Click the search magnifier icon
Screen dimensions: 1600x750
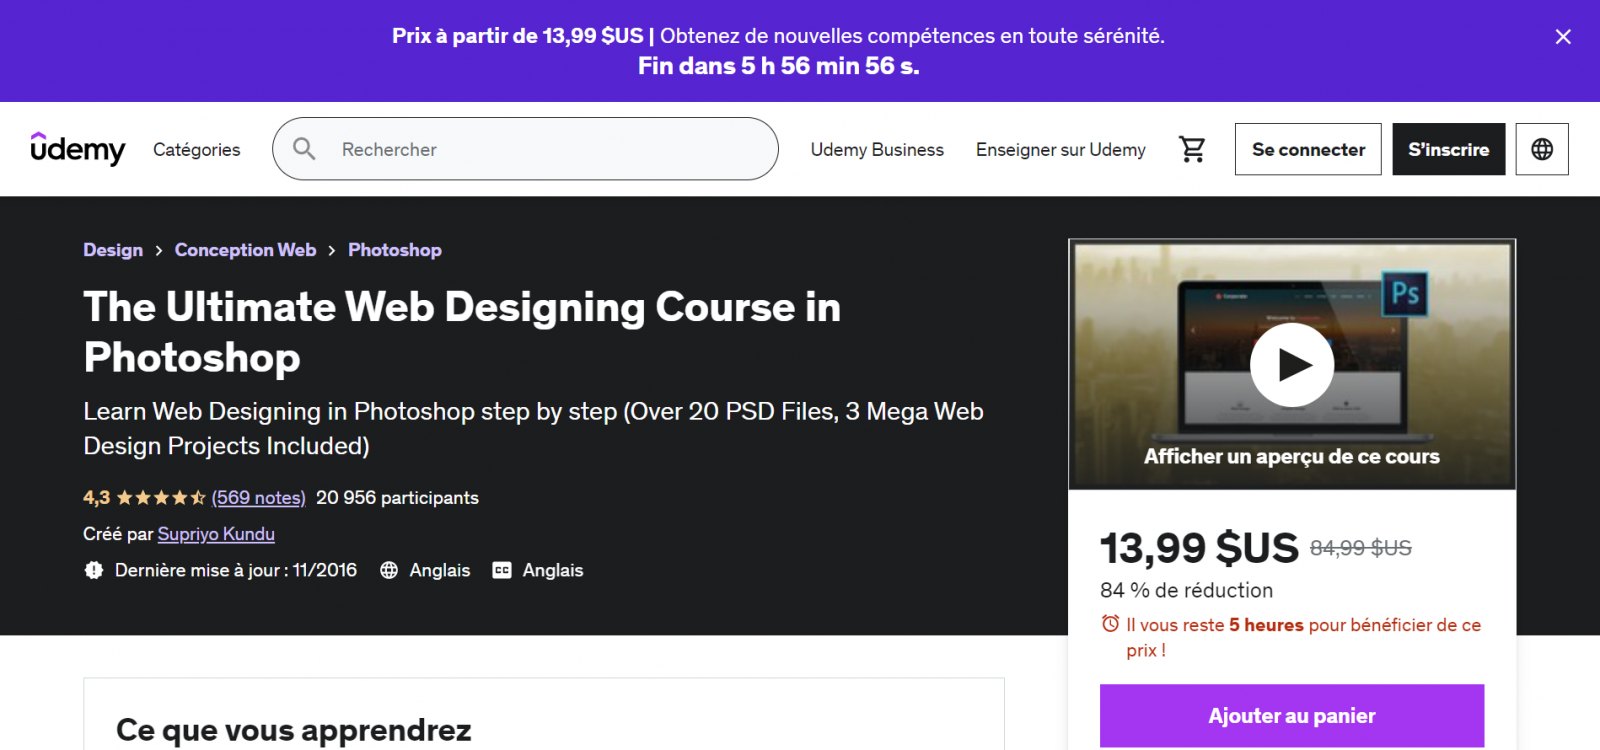304,149
